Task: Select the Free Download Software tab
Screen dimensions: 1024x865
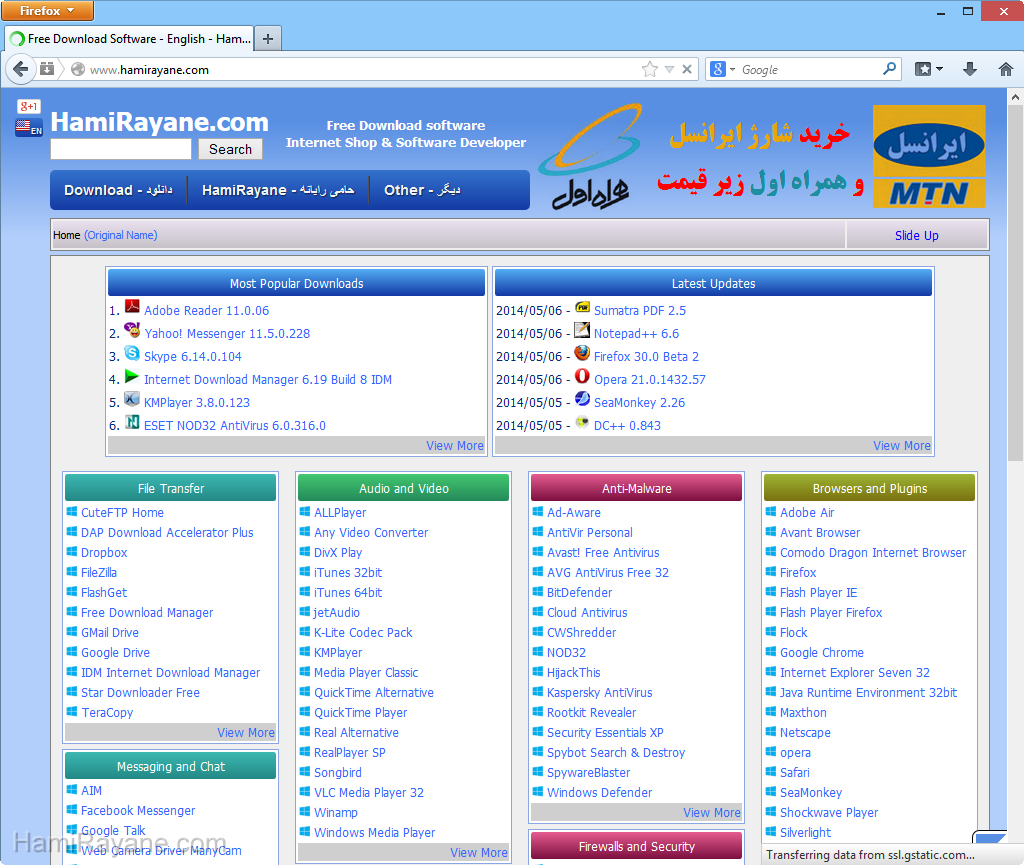Action: tap(129, 39)
